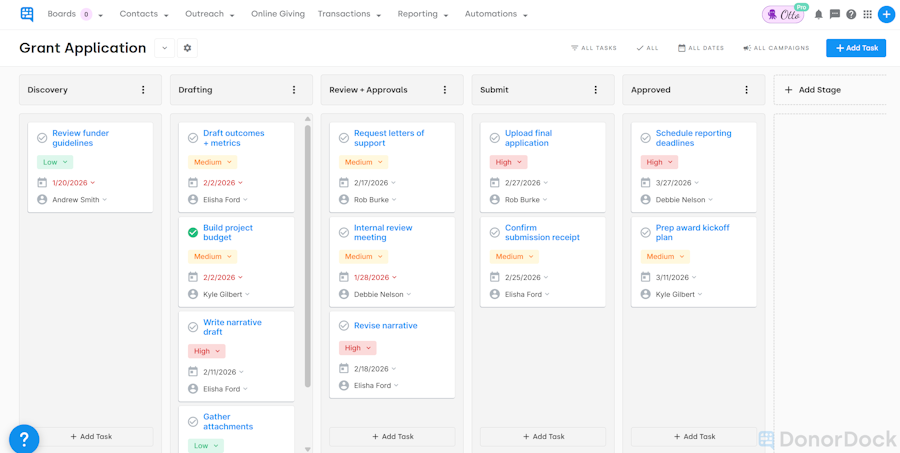Open the Outreach menu
The height and width of the screenshot is (453, 900).
(x=210, y=14)
